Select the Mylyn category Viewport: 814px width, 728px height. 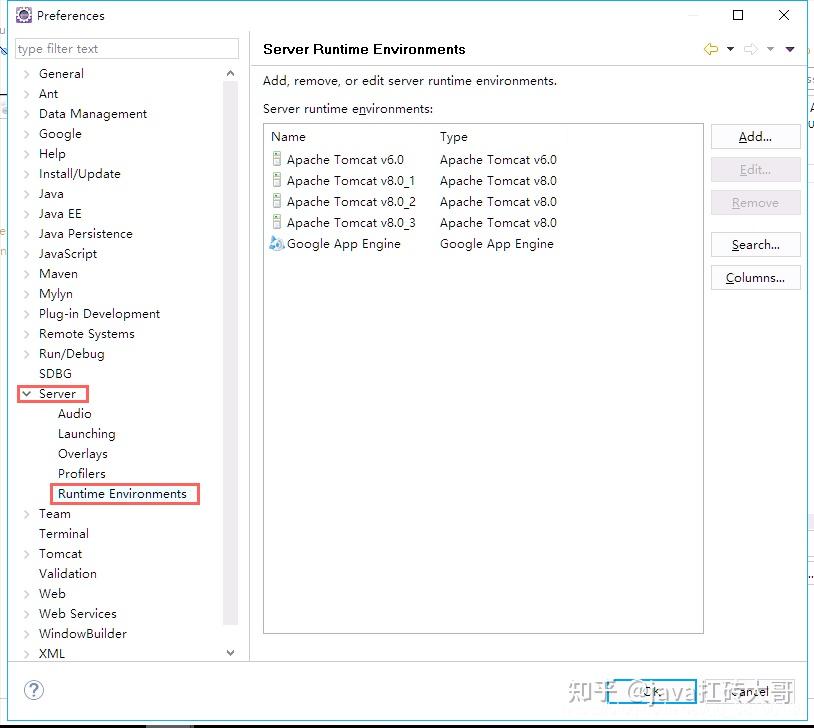tap(56, 294)
